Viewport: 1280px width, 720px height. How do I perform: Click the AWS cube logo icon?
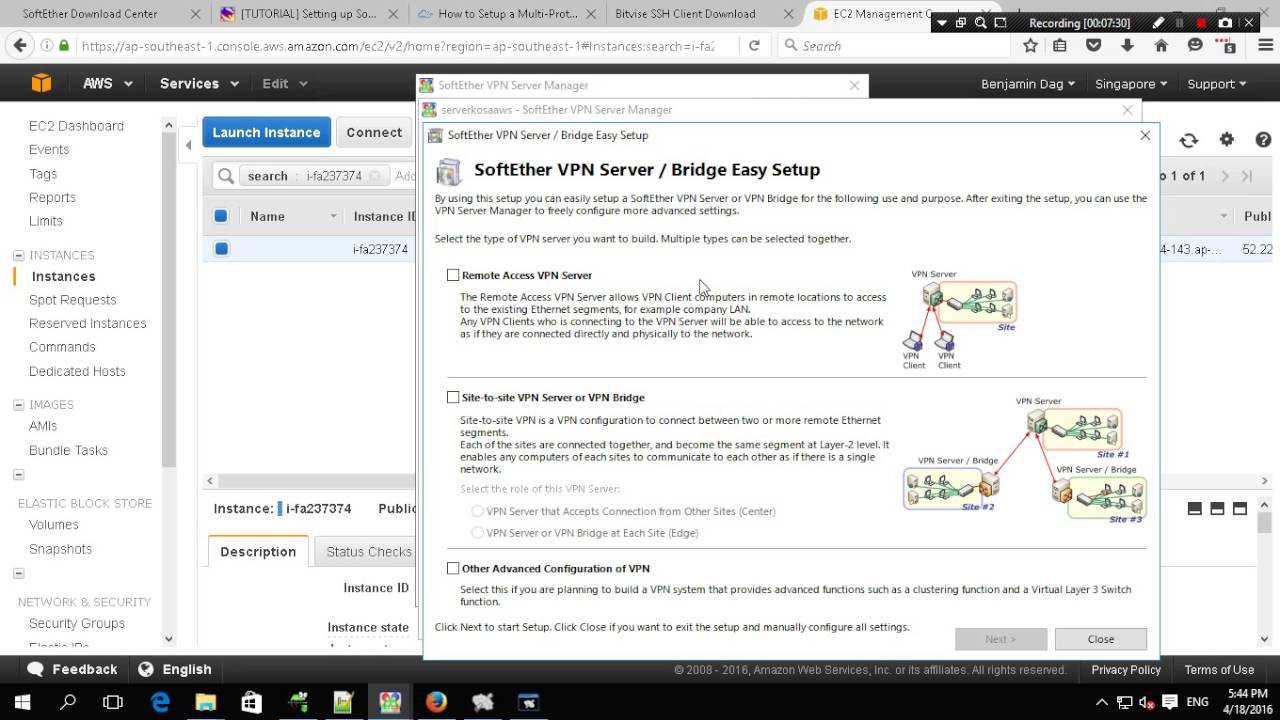pos(41,84)
